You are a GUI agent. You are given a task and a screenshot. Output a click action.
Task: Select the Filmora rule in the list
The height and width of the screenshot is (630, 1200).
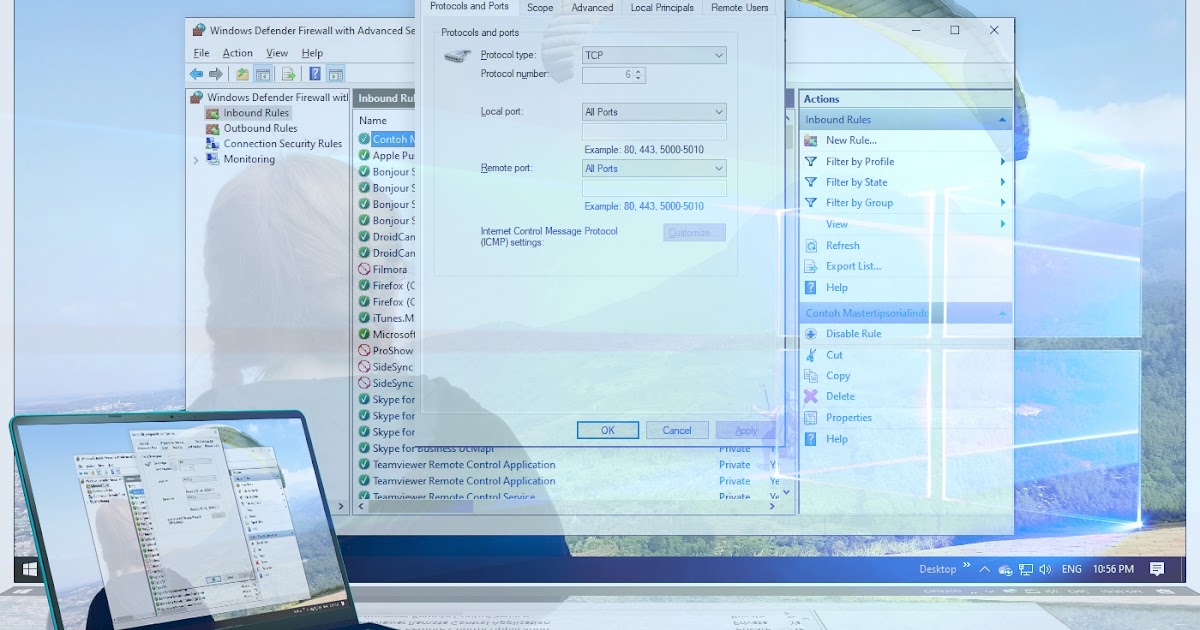tap(389, 269)
